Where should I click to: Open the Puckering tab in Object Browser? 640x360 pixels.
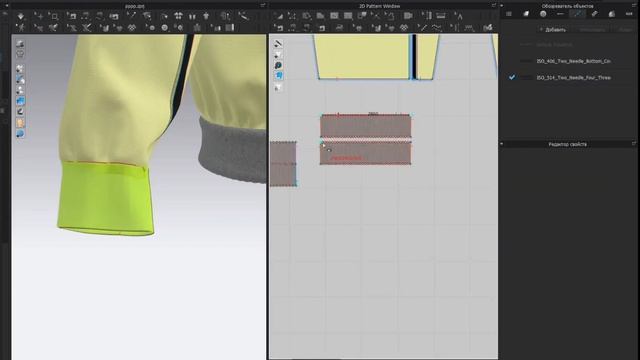(594, 14)
